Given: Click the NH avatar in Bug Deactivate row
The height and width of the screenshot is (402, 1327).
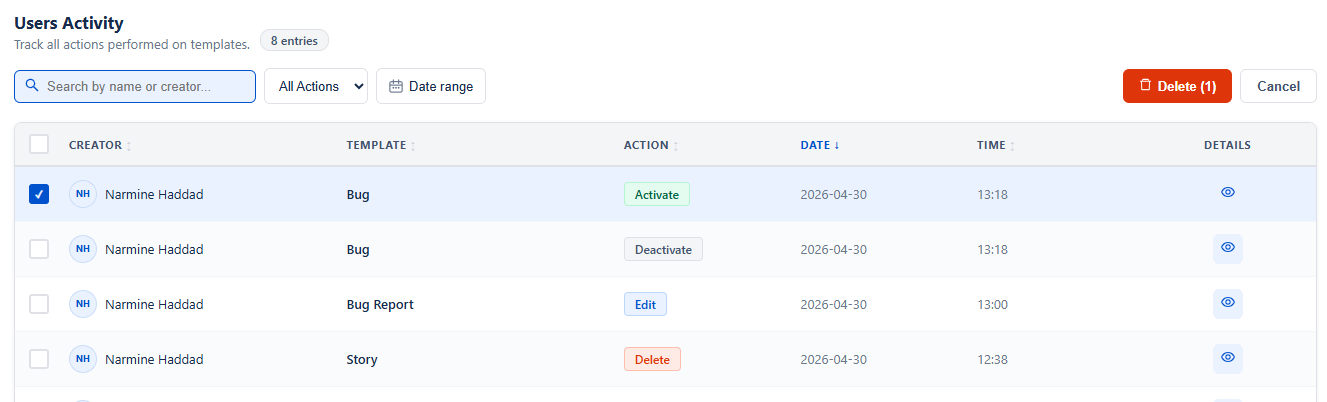Looking at the screenshot, I should (83, 249).
